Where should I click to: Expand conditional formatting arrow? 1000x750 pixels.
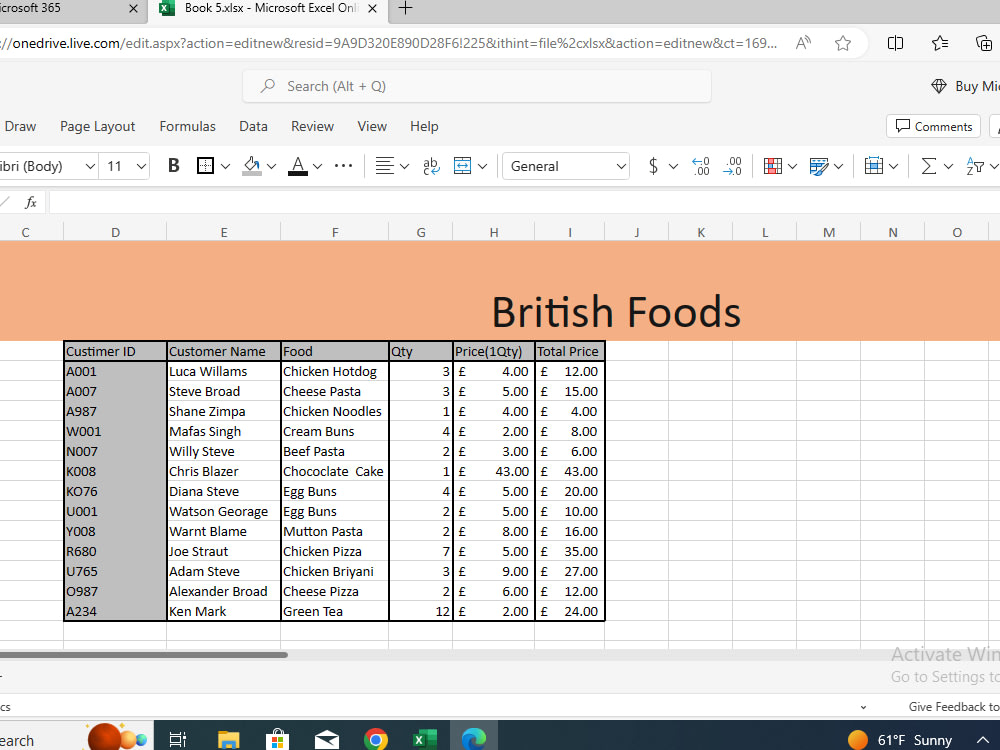792,166
